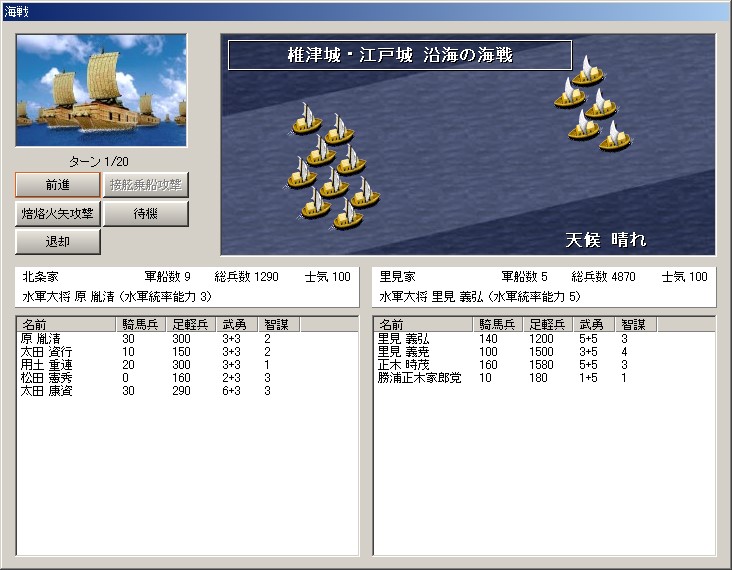Viewport: 732px width, 570px height.
Task: Click the warship picture thumbnail
Action: point(101,91)
